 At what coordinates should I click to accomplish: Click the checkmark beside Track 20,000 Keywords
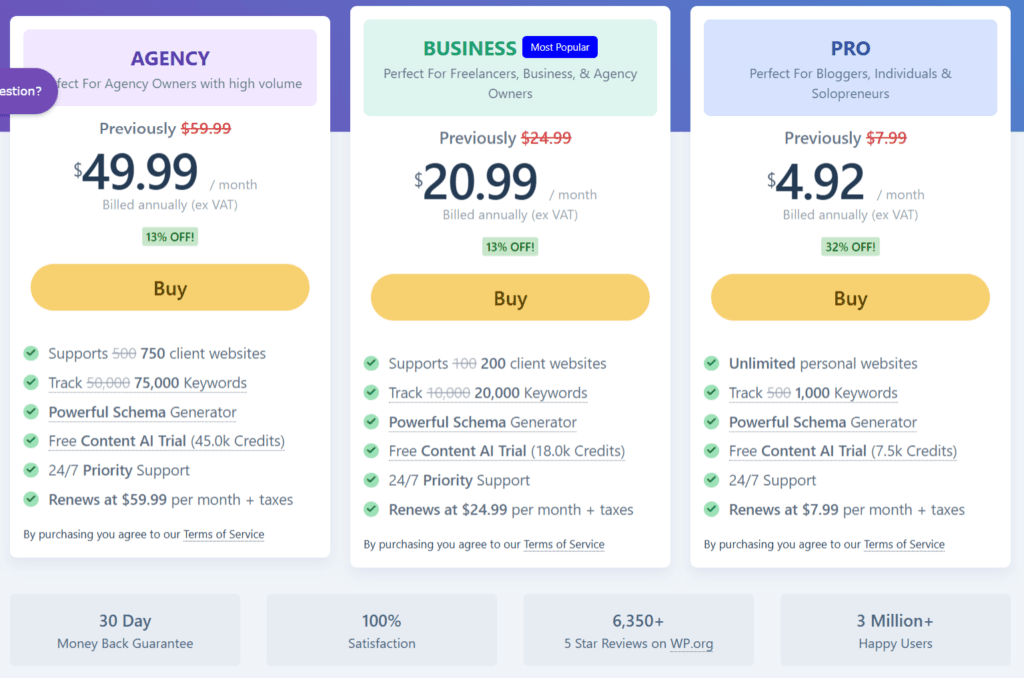371,393
